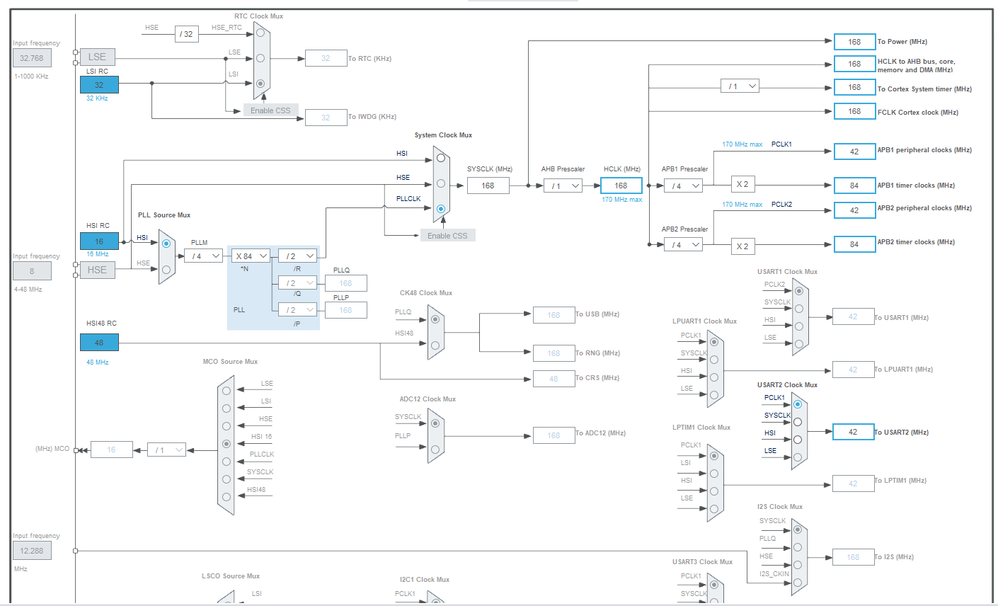Select HSE in the PLL Source Mux
998x606 pixels.
[166, 269]
